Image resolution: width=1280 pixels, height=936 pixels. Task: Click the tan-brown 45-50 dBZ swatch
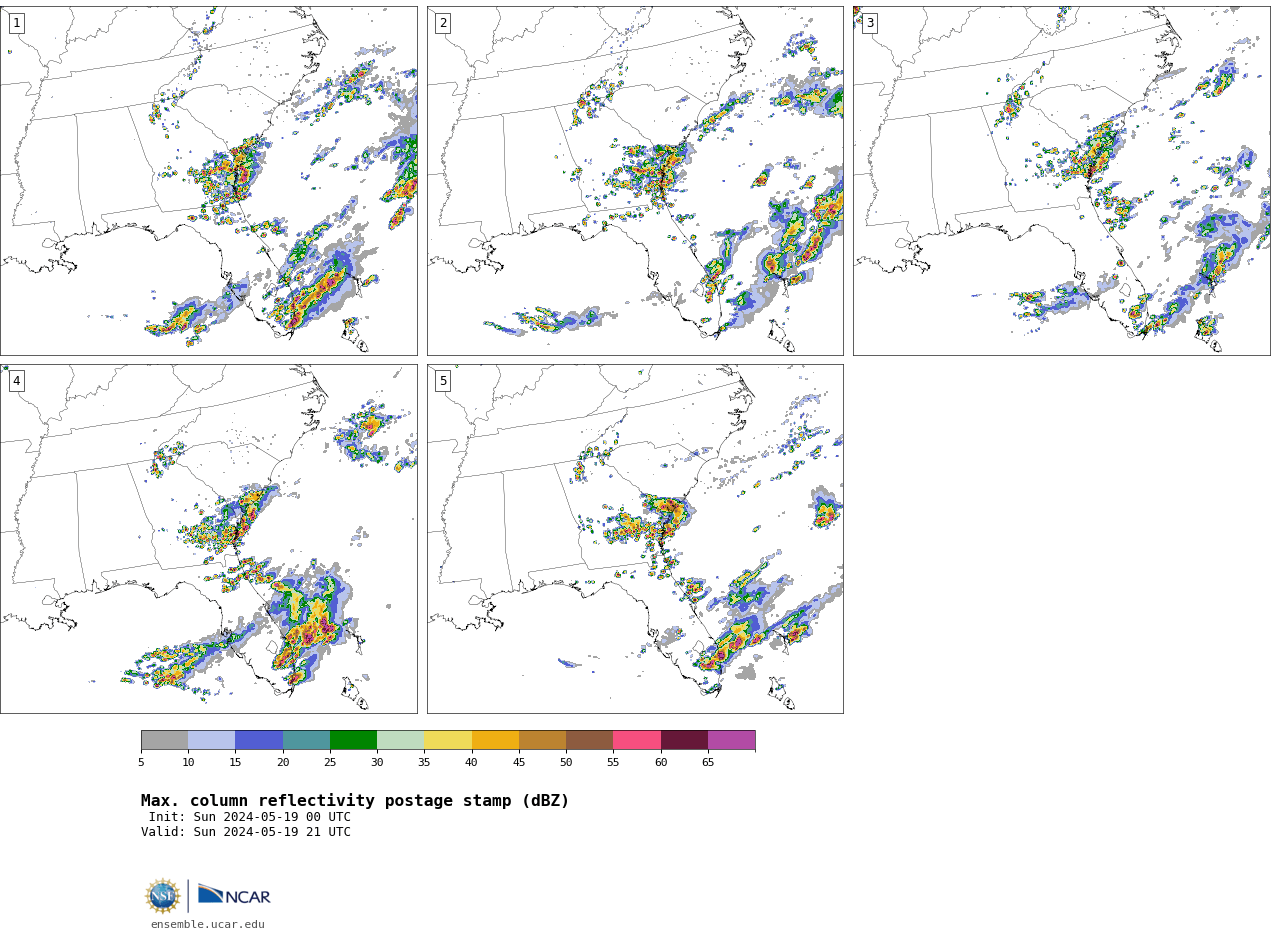542,740
